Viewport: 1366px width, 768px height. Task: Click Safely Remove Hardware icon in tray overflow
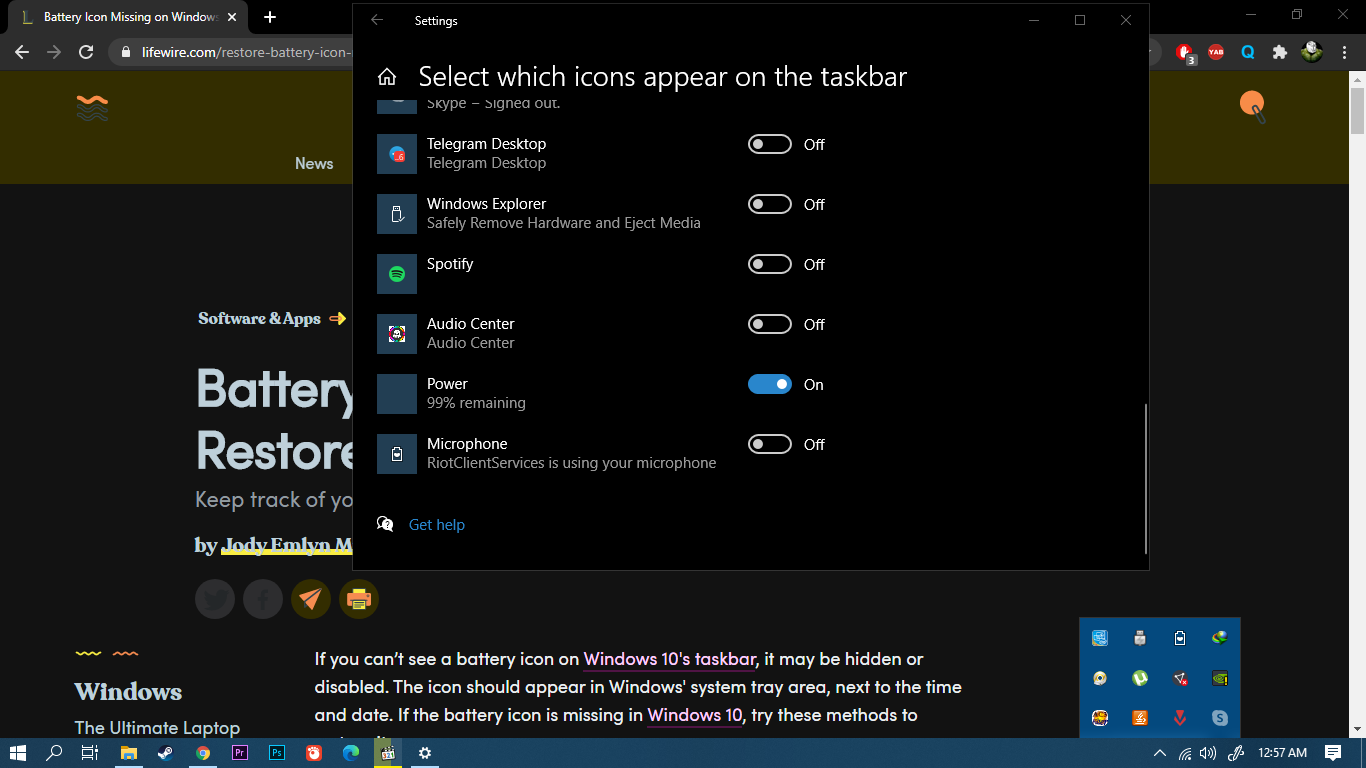click(1140, 638)
